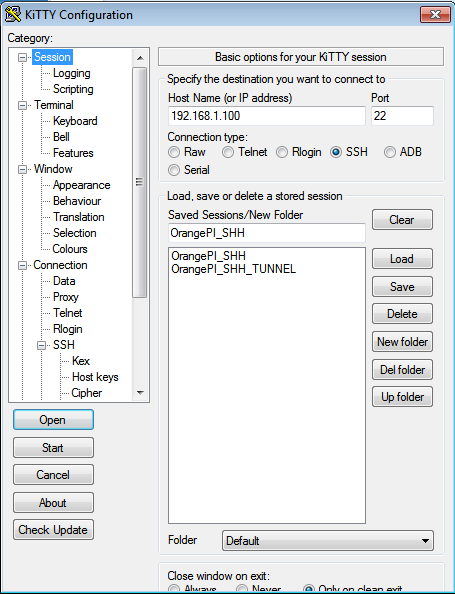
Task: Open the Session category
Action: coord(52,57)
